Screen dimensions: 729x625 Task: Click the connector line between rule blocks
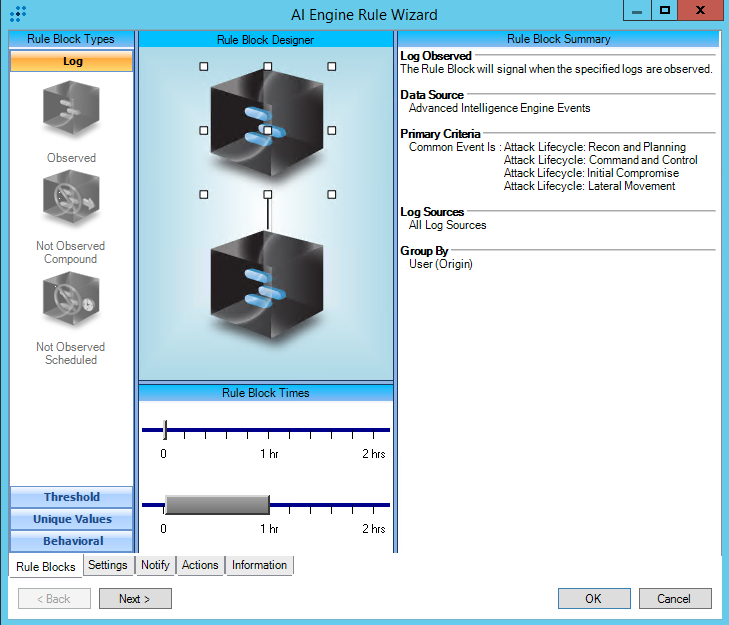point(267,212)
